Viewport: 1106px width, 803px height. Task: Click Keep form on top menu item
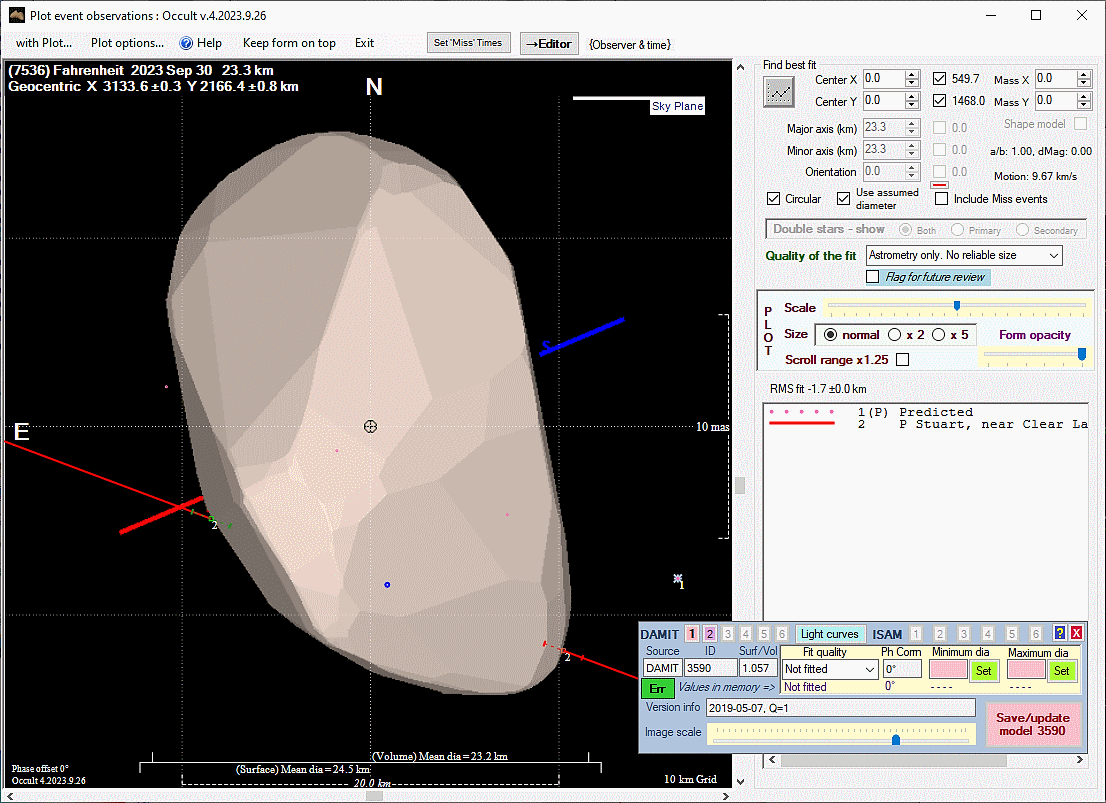[289, 43]
